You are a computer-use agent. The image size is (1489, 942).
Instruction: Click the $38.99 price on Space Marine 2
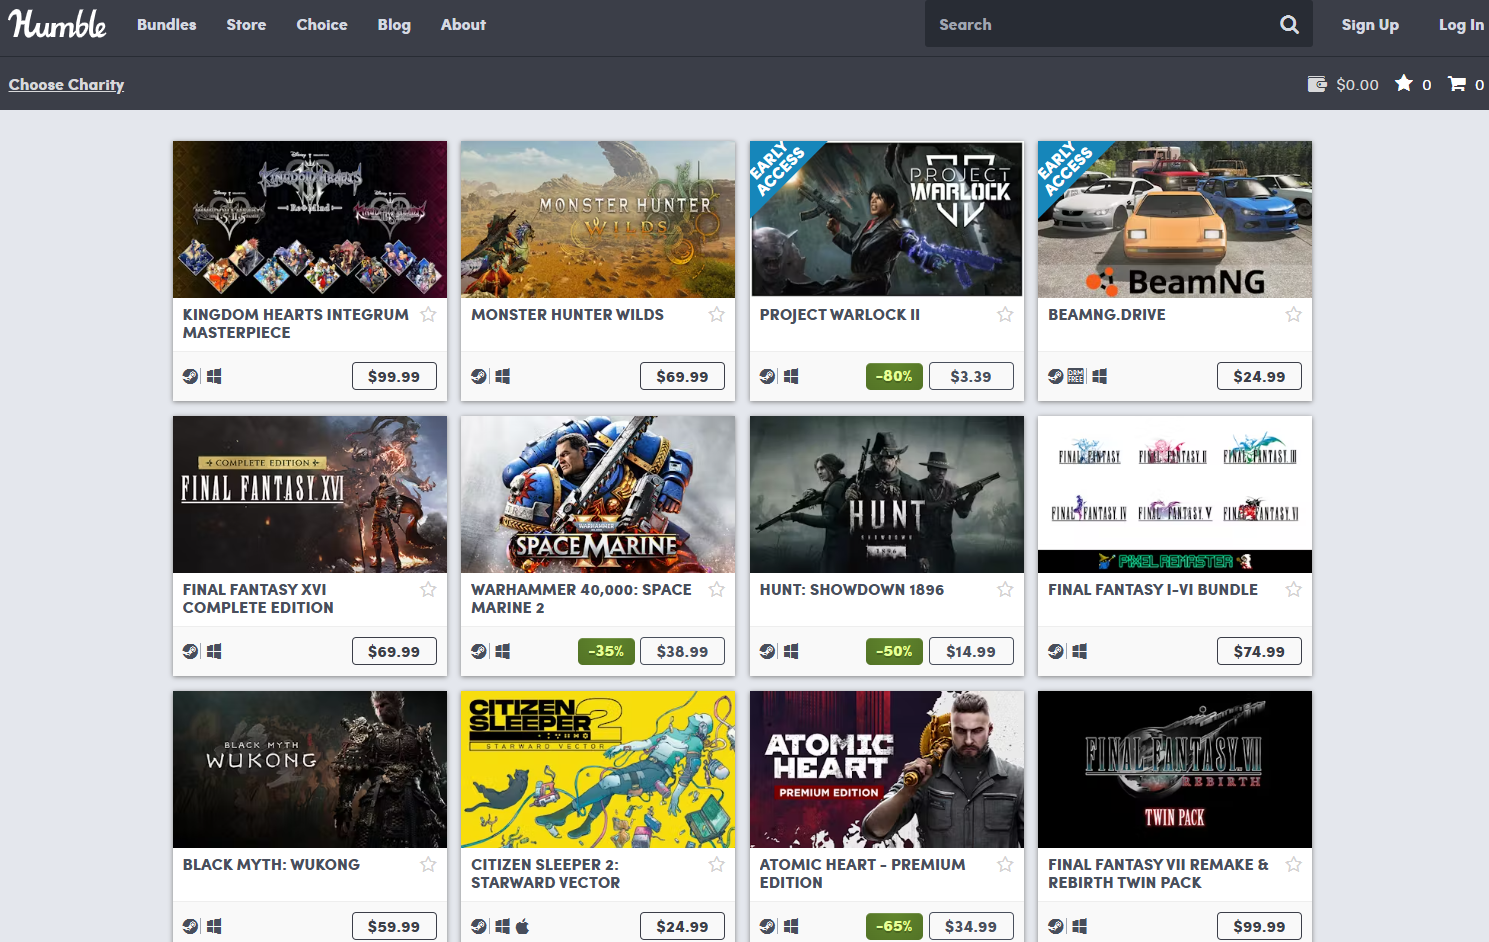tap(682, 651)
